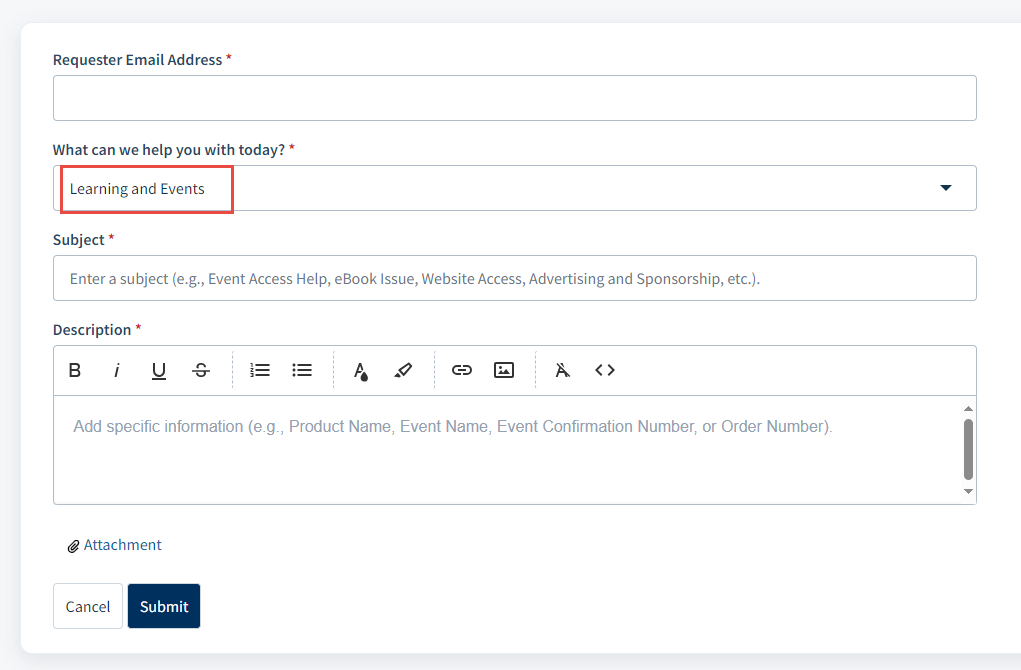This screenshot has width=1021, height=670.
Task: Click the "Description" field label
Action: [x=92, y=330]
